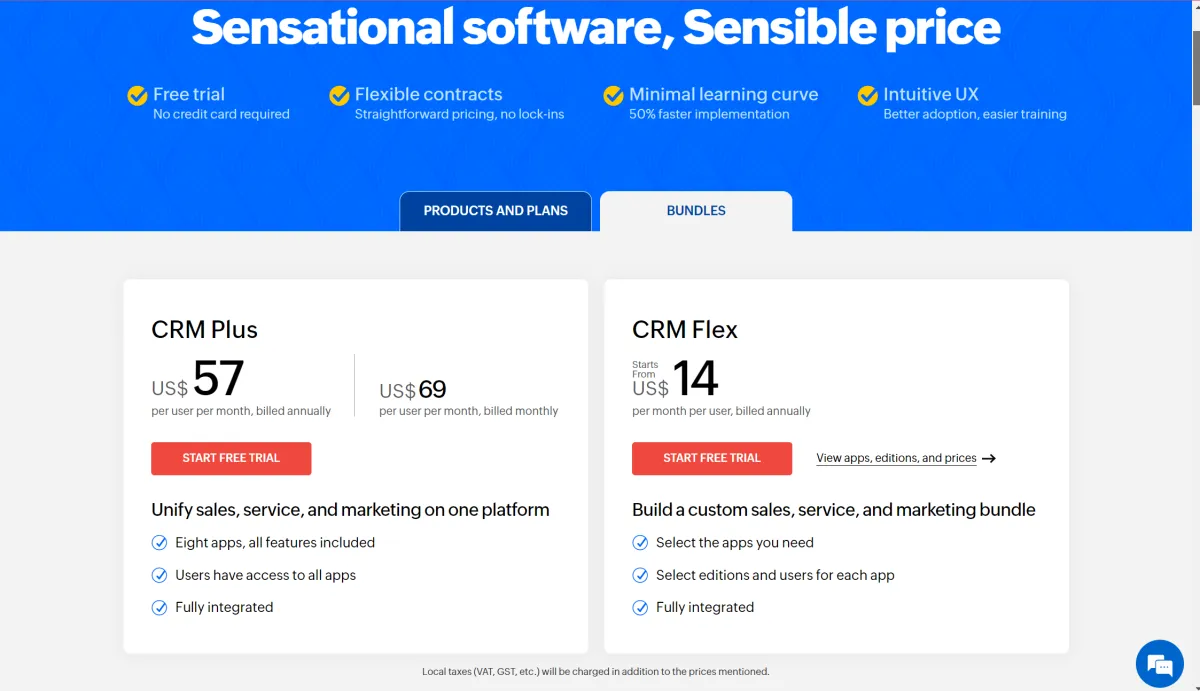Viewport: 1200px width, 691px height.
Task: Click the Minimal learning curve checkmark icon
Action: [x=613, y=96]
